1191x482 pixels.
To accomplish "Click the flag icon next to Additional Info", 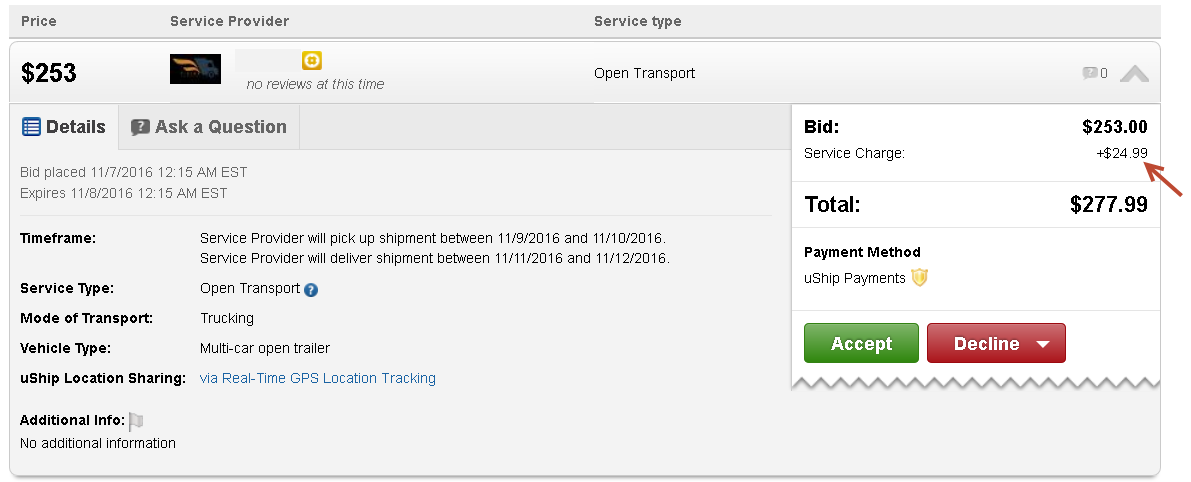I will click(x=136, y=421).
